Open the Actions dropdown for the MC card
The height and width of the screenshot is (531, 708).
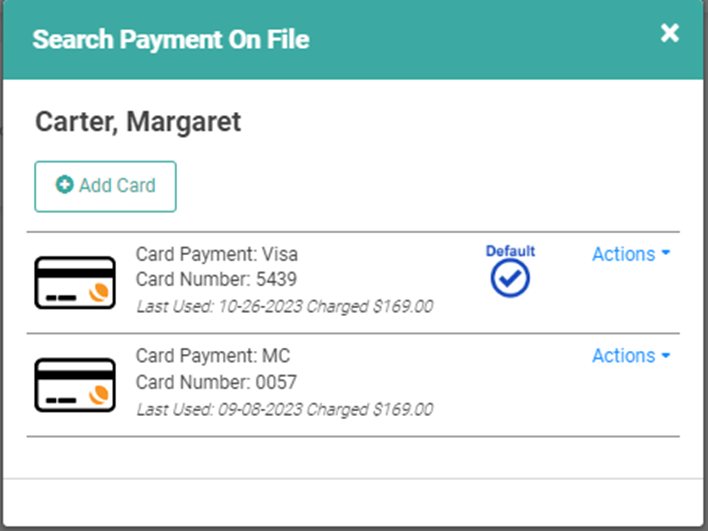click(631, 356)
